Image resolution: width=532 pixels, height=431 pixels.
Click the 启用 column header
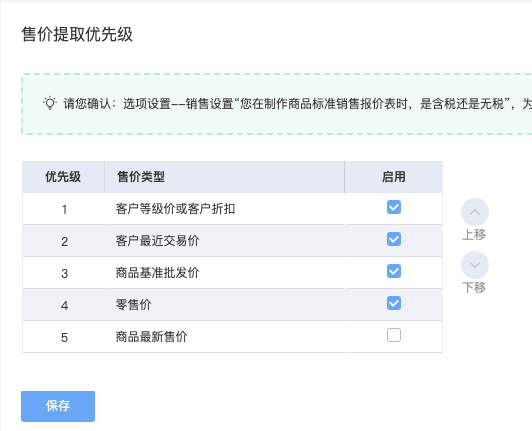click(394, 177)
